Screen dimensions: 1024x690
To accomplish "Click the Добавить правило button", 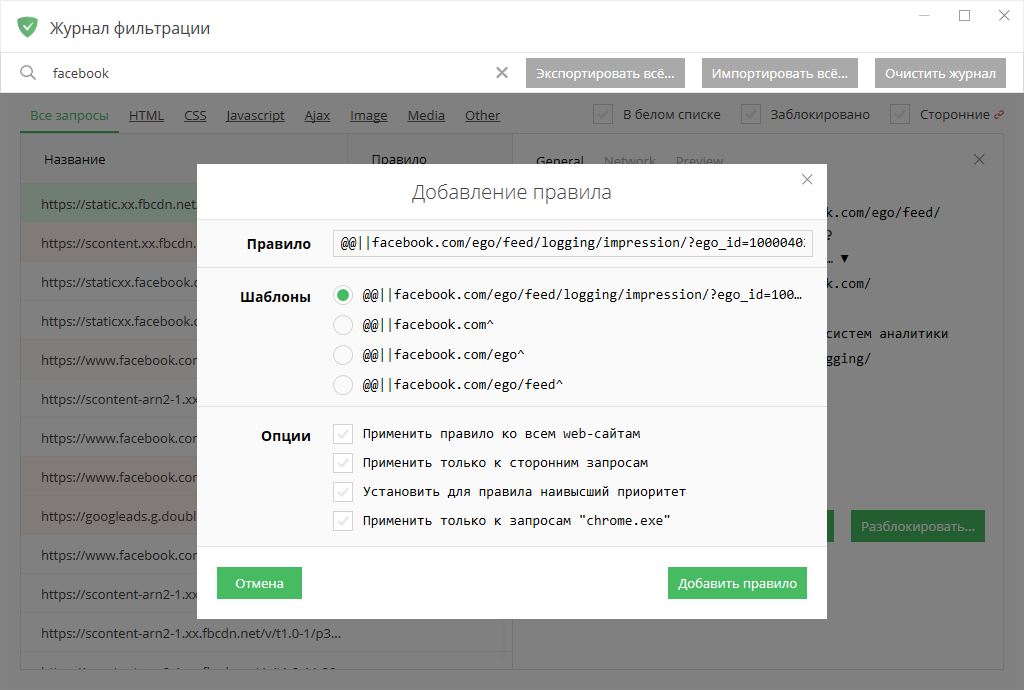I will [737, 583].
